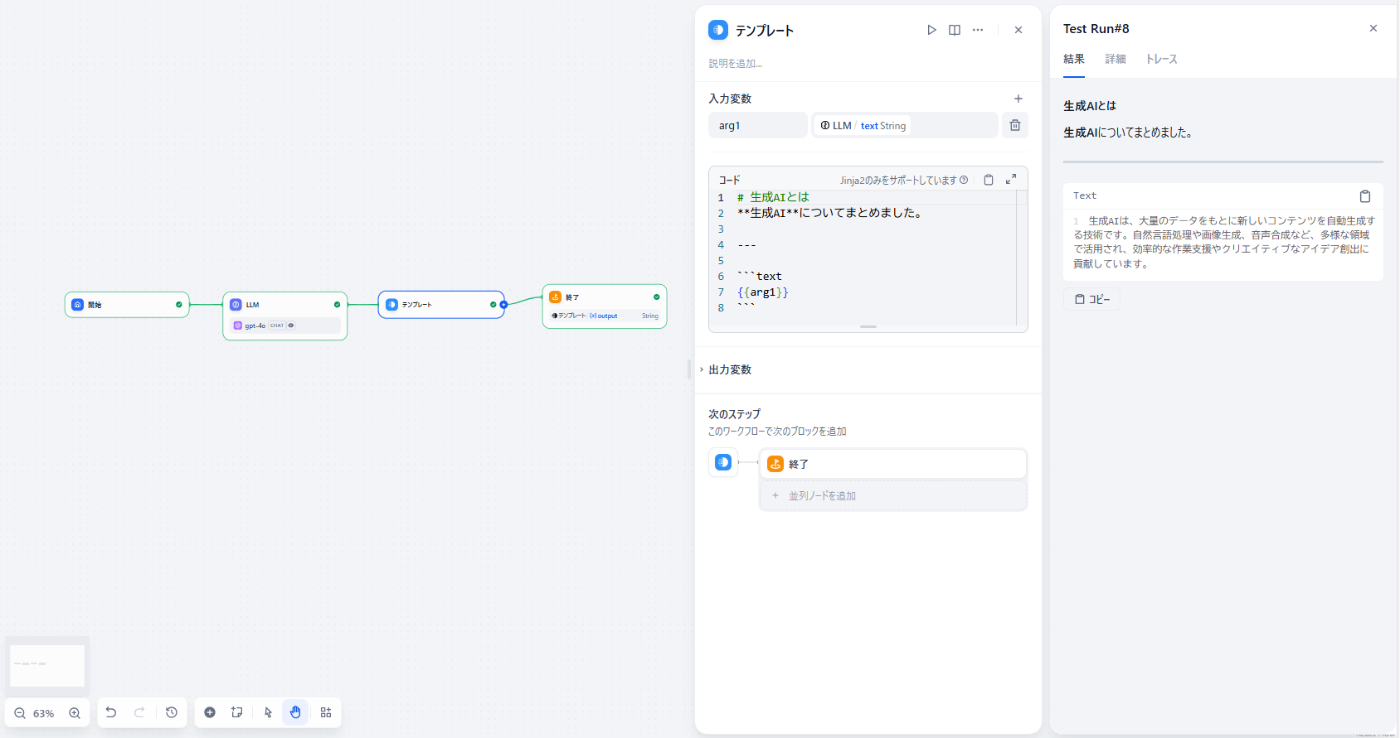This screenshot has width=1400, height=738.
Task: Add a parallel node 並列ノードを追加
Action: point(893,495)
